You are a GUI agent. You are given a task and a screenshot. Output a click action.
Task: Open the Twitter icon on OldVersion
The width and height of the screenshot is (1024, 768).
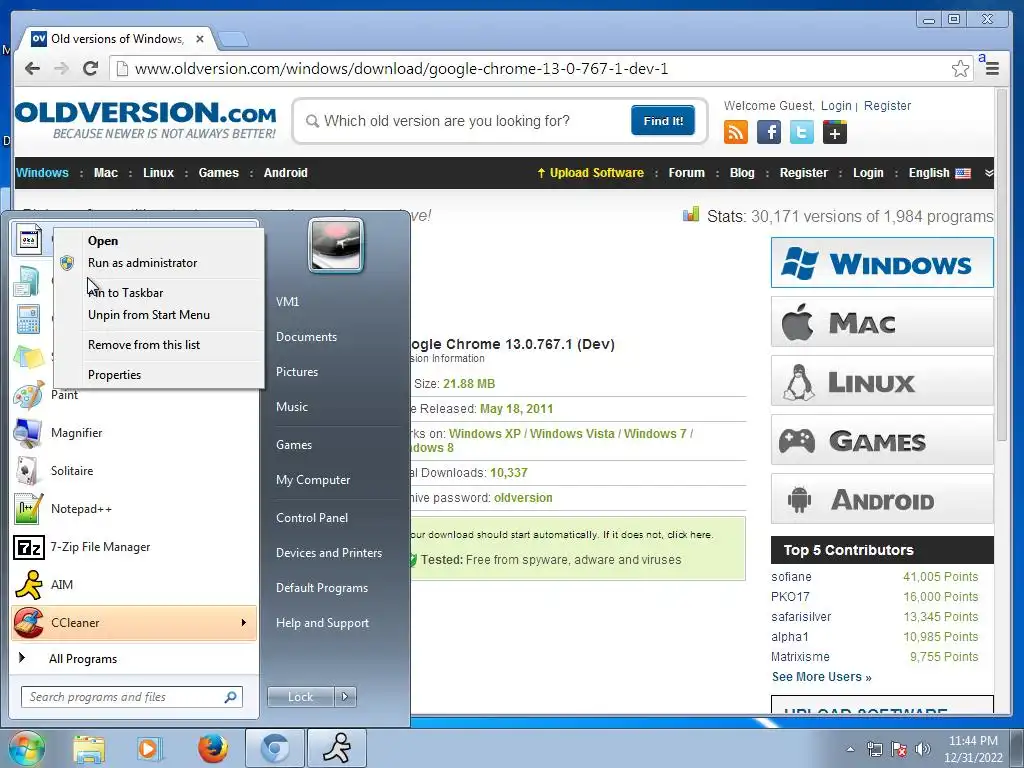tap(801, 132)
